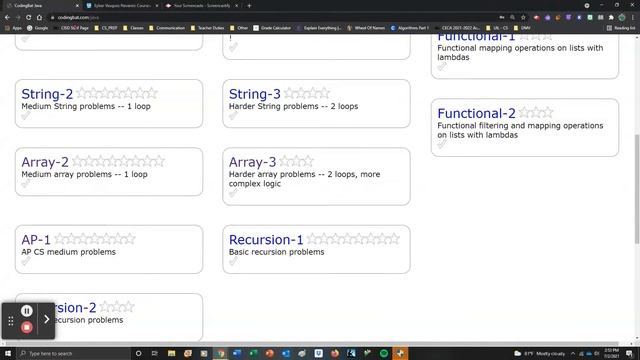
Task: Open the Chrome three-dot menu
Action: (633, 18)
